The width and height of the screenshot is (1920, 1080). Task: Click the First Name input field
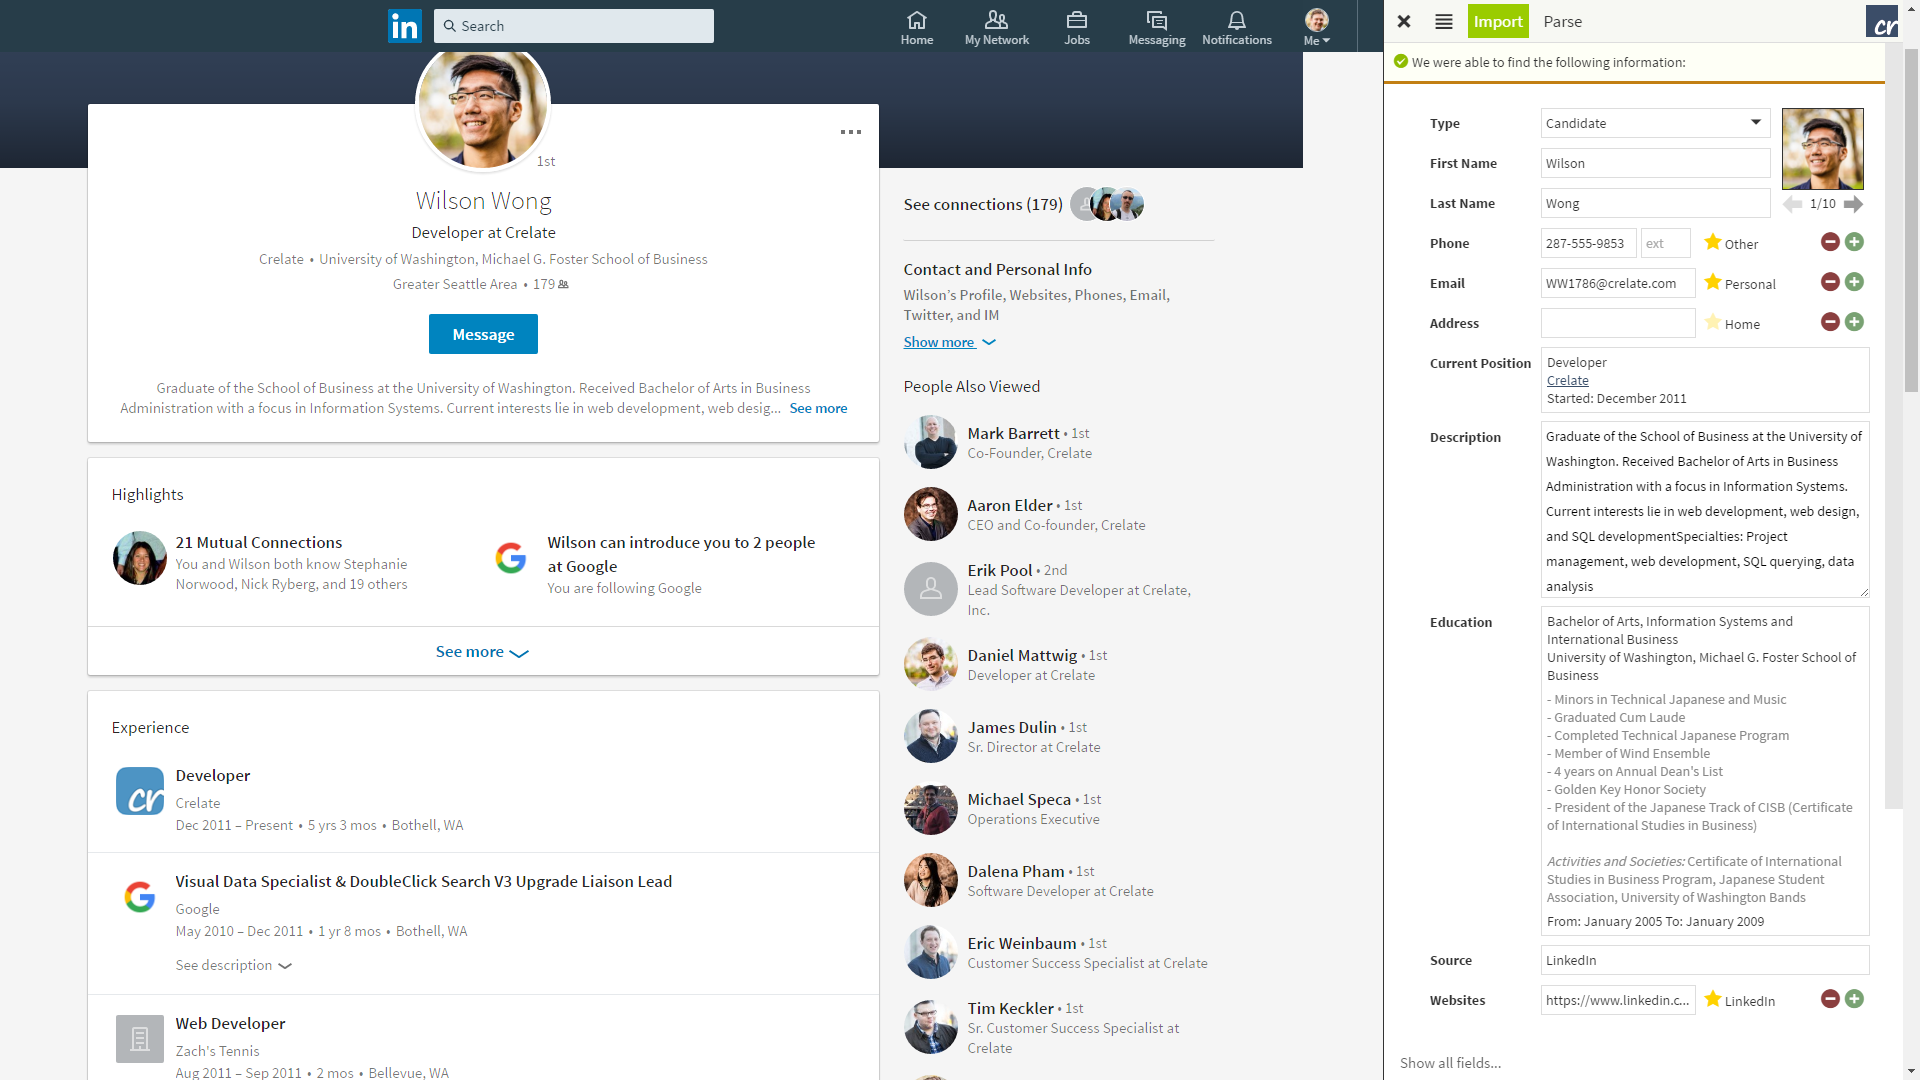coord(1654,163)
